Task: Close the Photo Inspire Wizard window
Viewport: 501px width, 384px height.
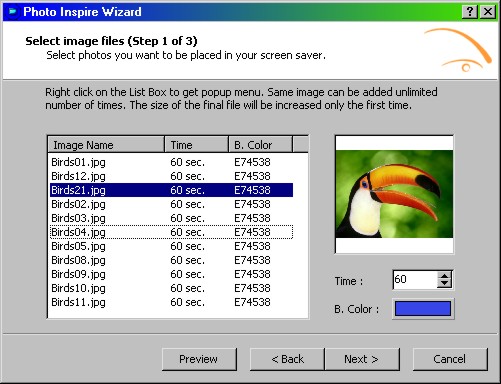Action: 488,12
